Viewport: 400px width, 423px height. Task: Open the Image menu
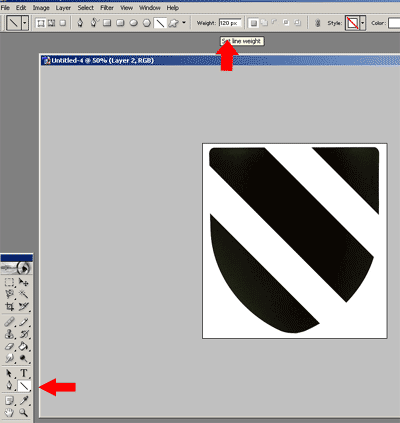coord(41,7)
